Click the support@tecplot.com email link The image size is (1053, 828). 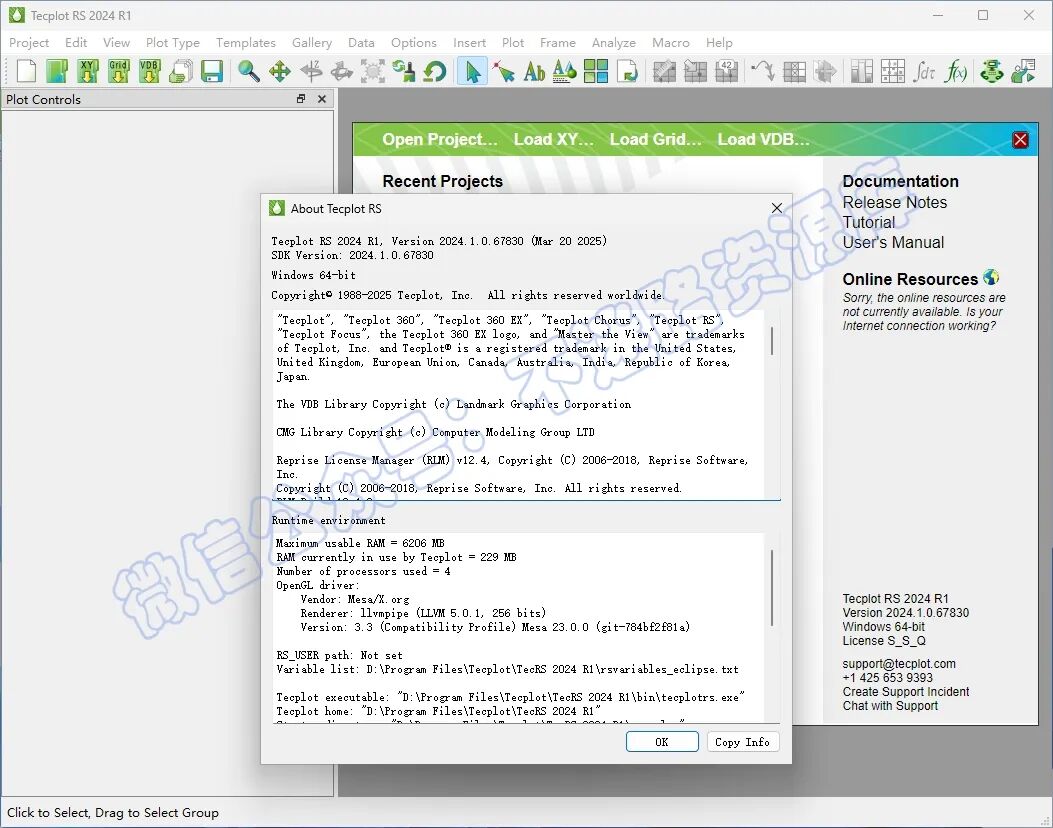[899, 663]
